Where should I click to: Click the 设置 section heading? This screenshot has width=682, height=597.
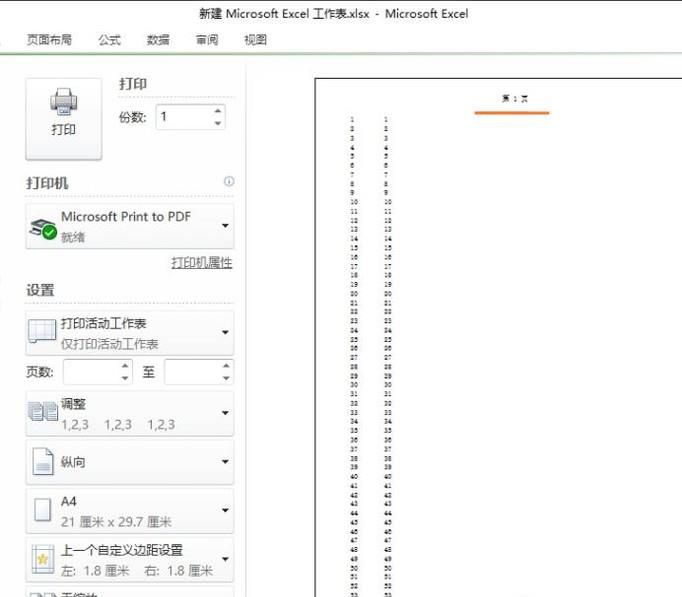click(40, 290)
